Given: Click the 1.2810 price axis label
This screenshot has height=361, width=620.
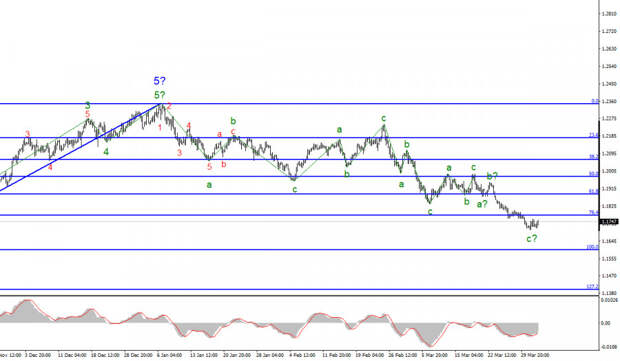Looking at the screenshot, I should click(x=609, y=13).
